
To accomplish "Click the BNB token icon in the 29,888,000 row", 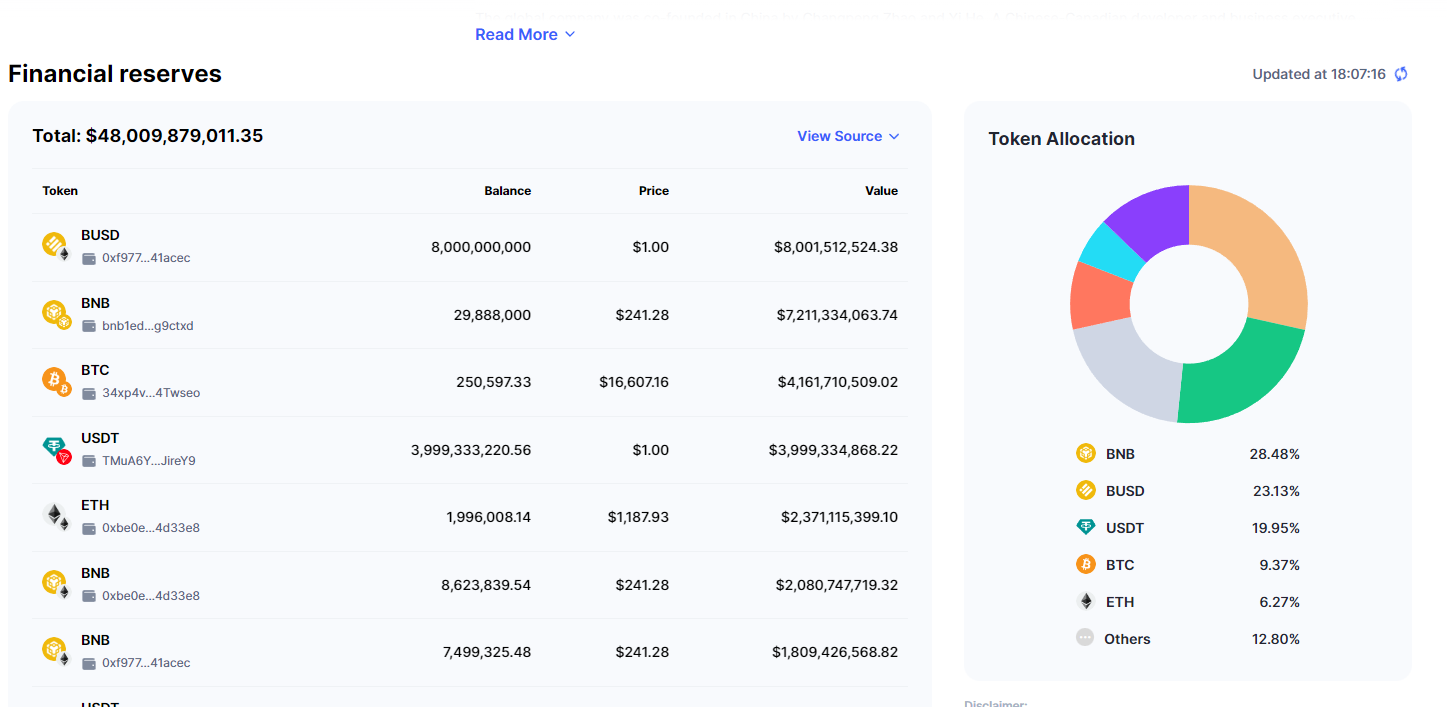I will (x=56, y=314).
